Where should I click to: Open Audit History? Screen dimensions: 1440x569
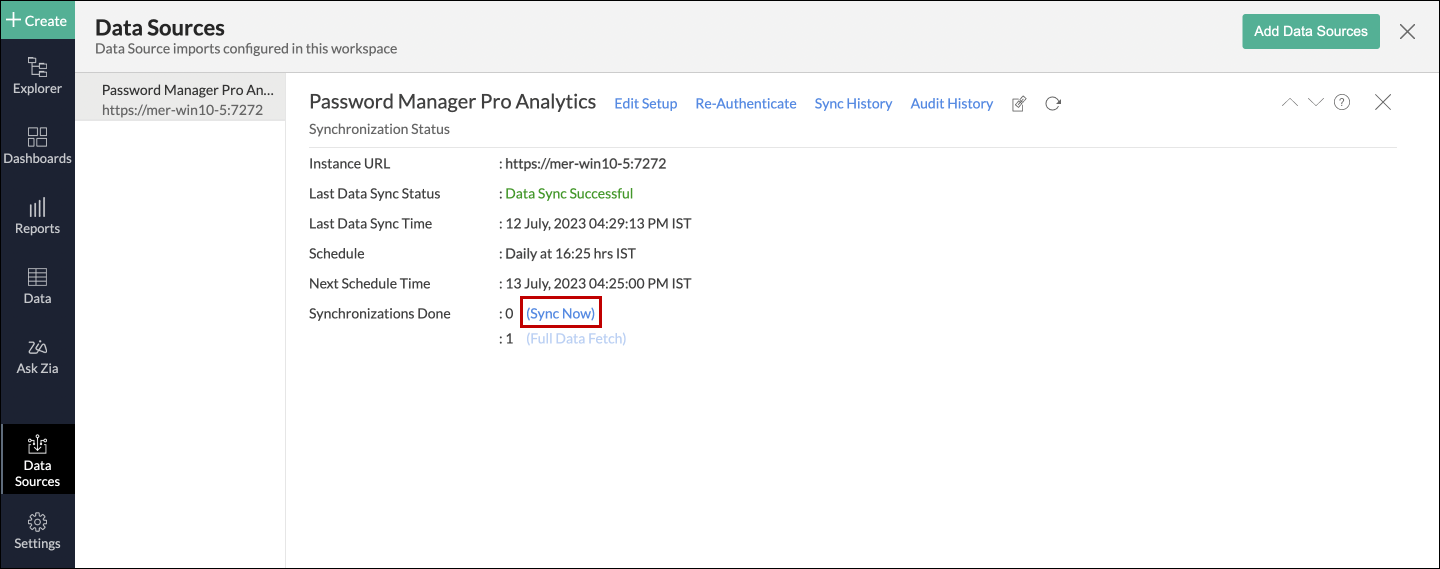point(951,103)
